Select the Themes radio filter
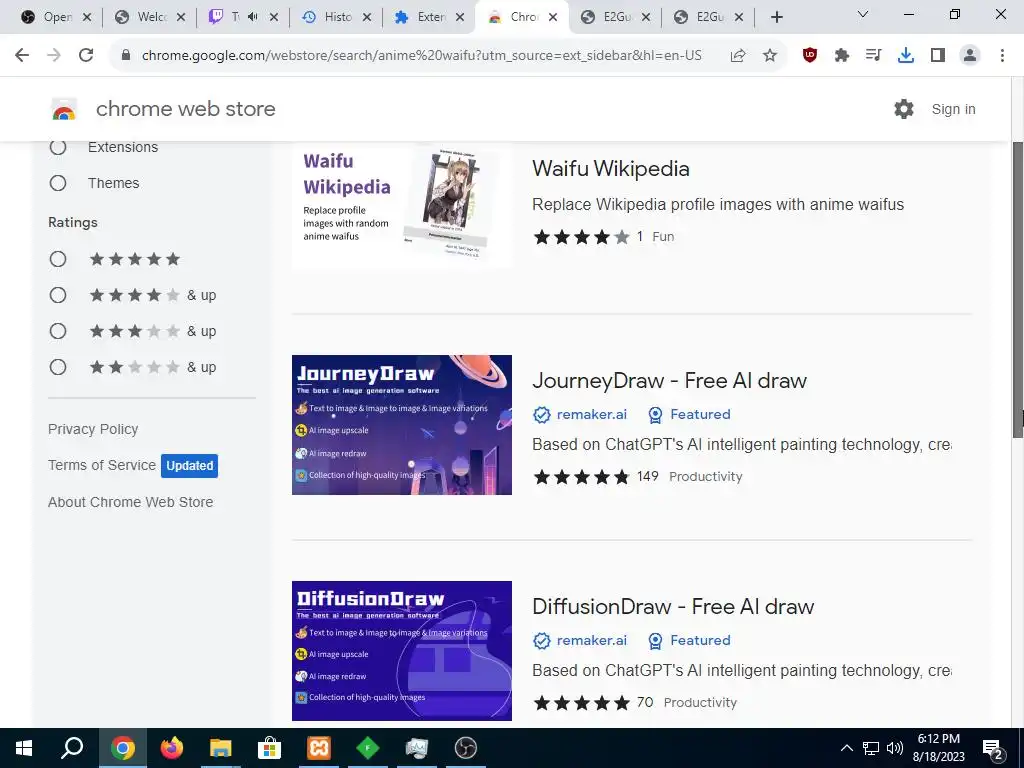The image size is (1024, 768). tap(58, 183)
